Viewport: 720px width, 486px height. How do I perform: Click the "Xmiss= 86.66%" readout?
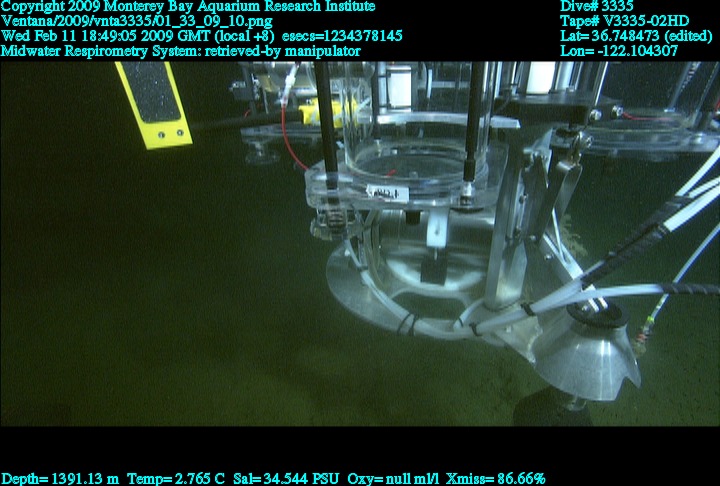(495, 479)
